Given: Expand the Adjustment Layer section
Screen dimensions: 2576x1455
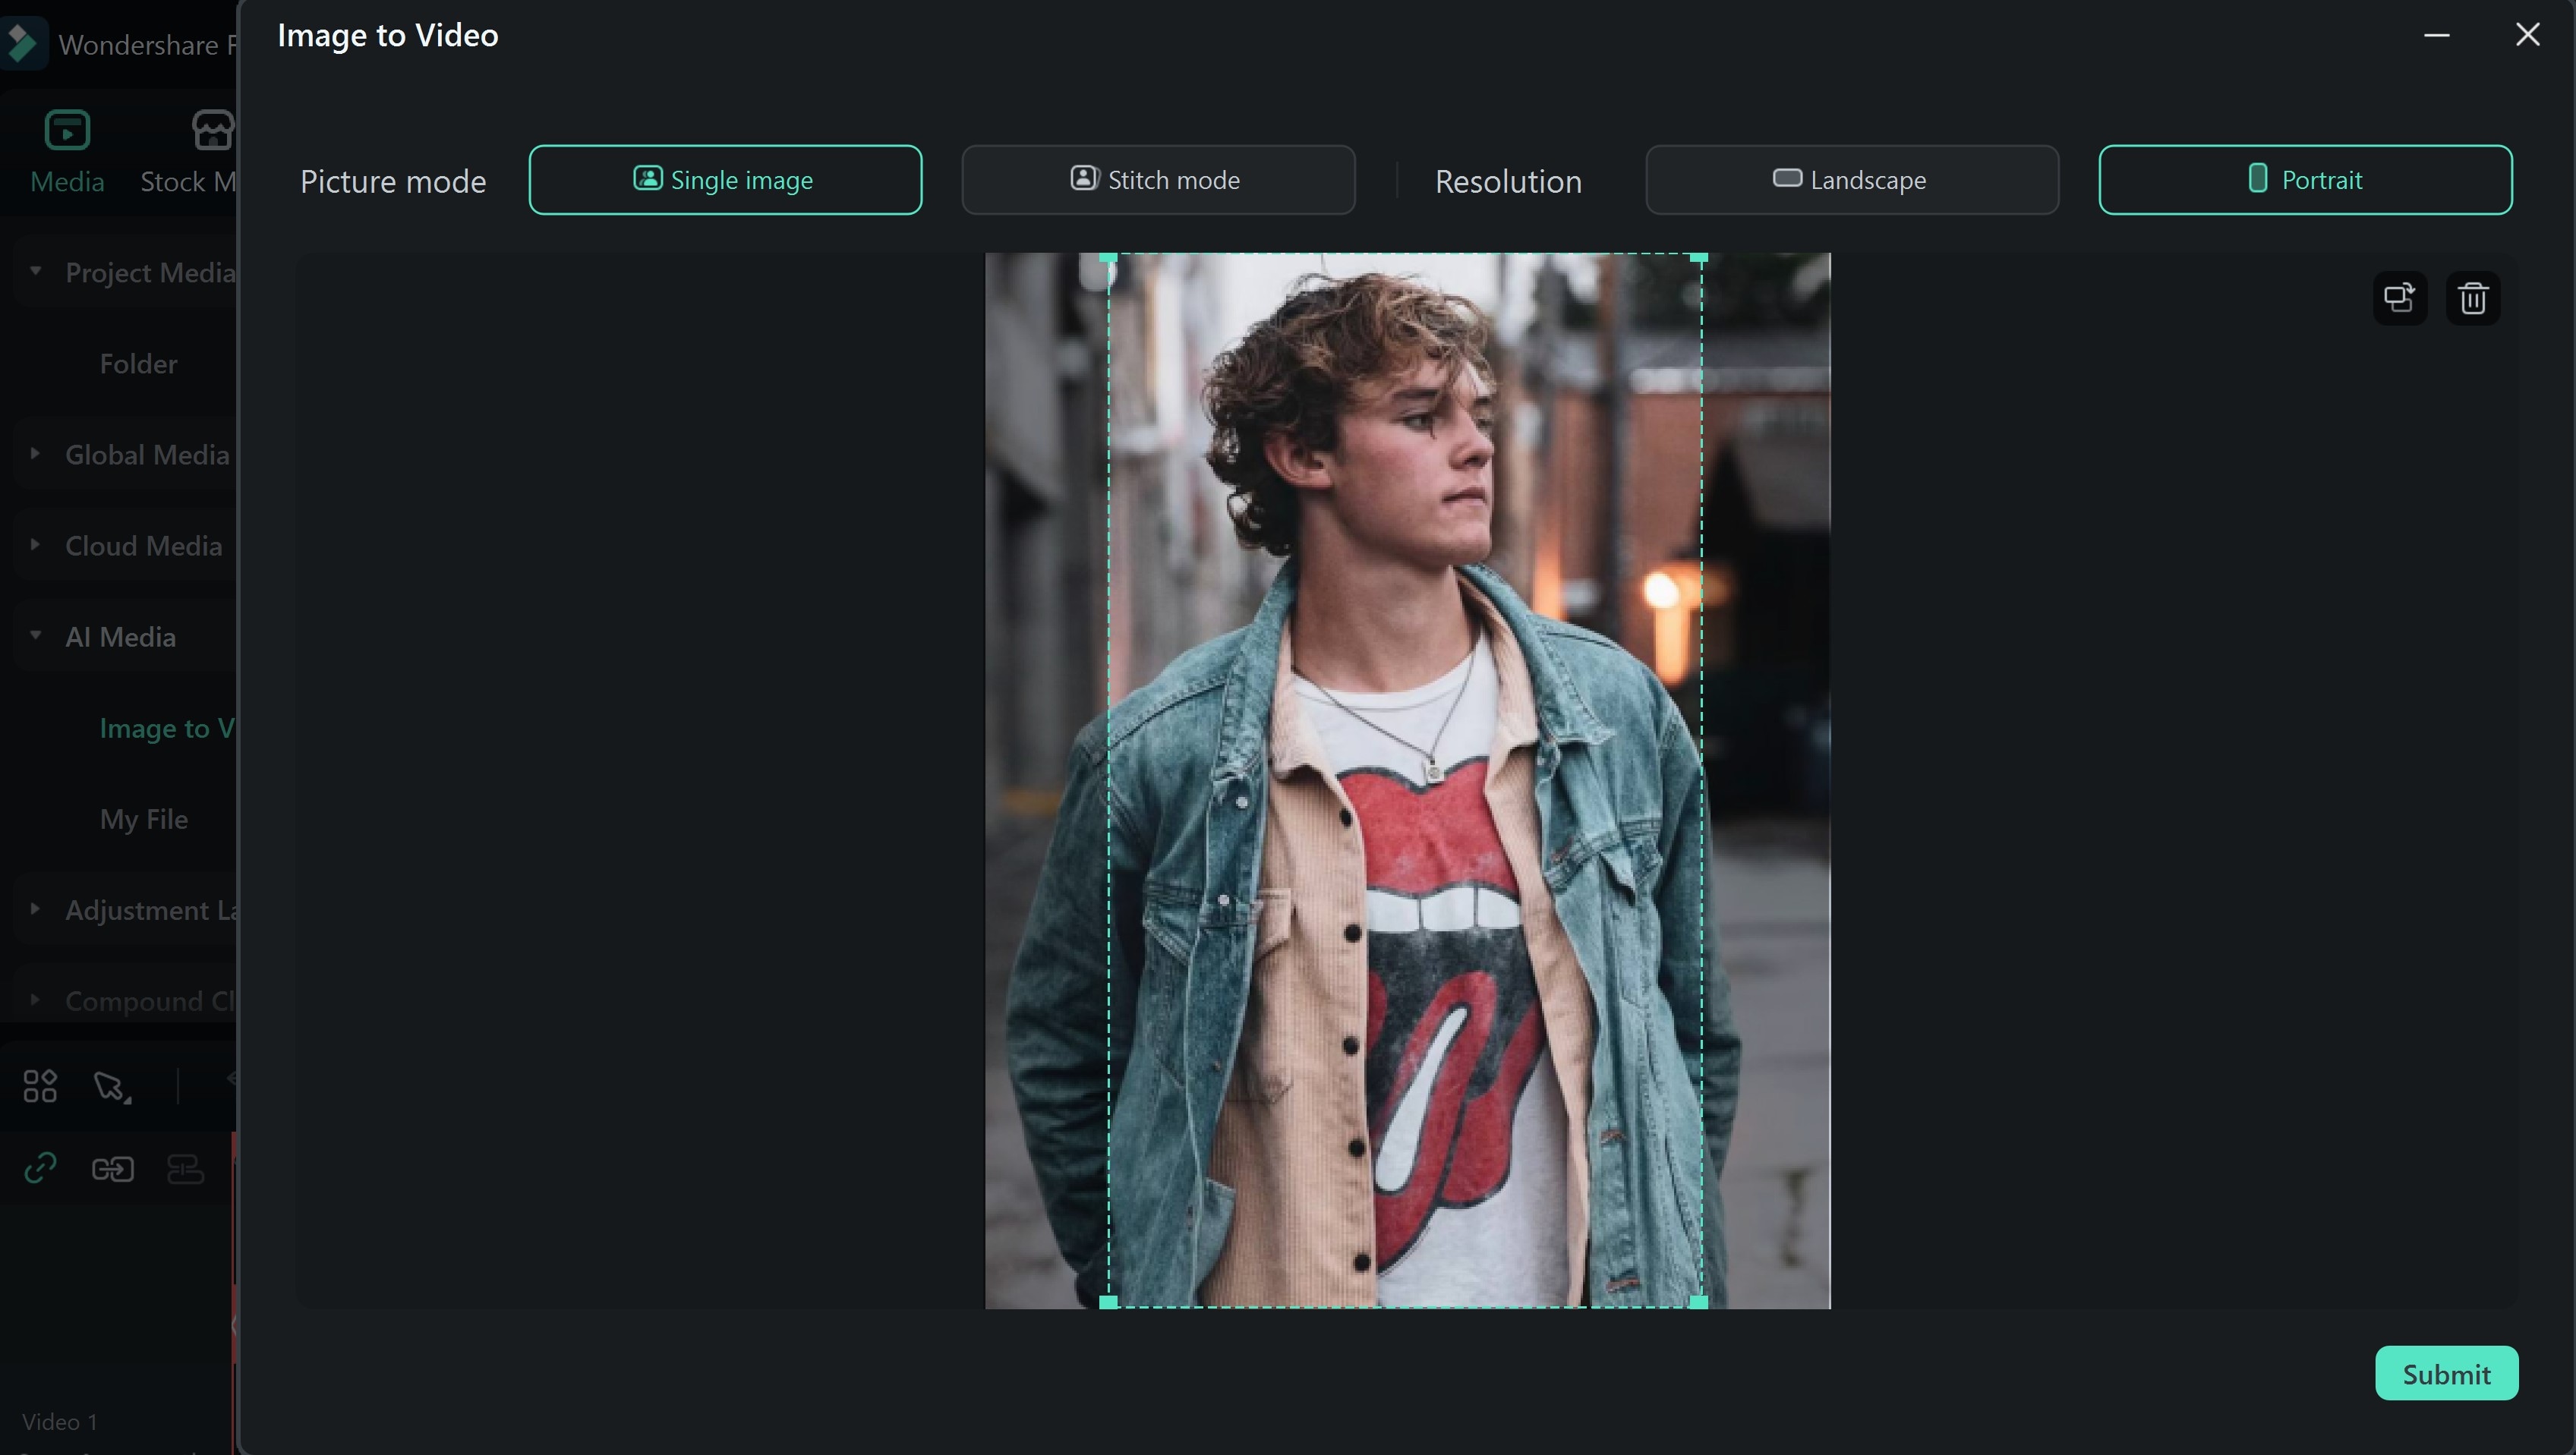Looking at the screenshot, I should click(x=35, y=909).
